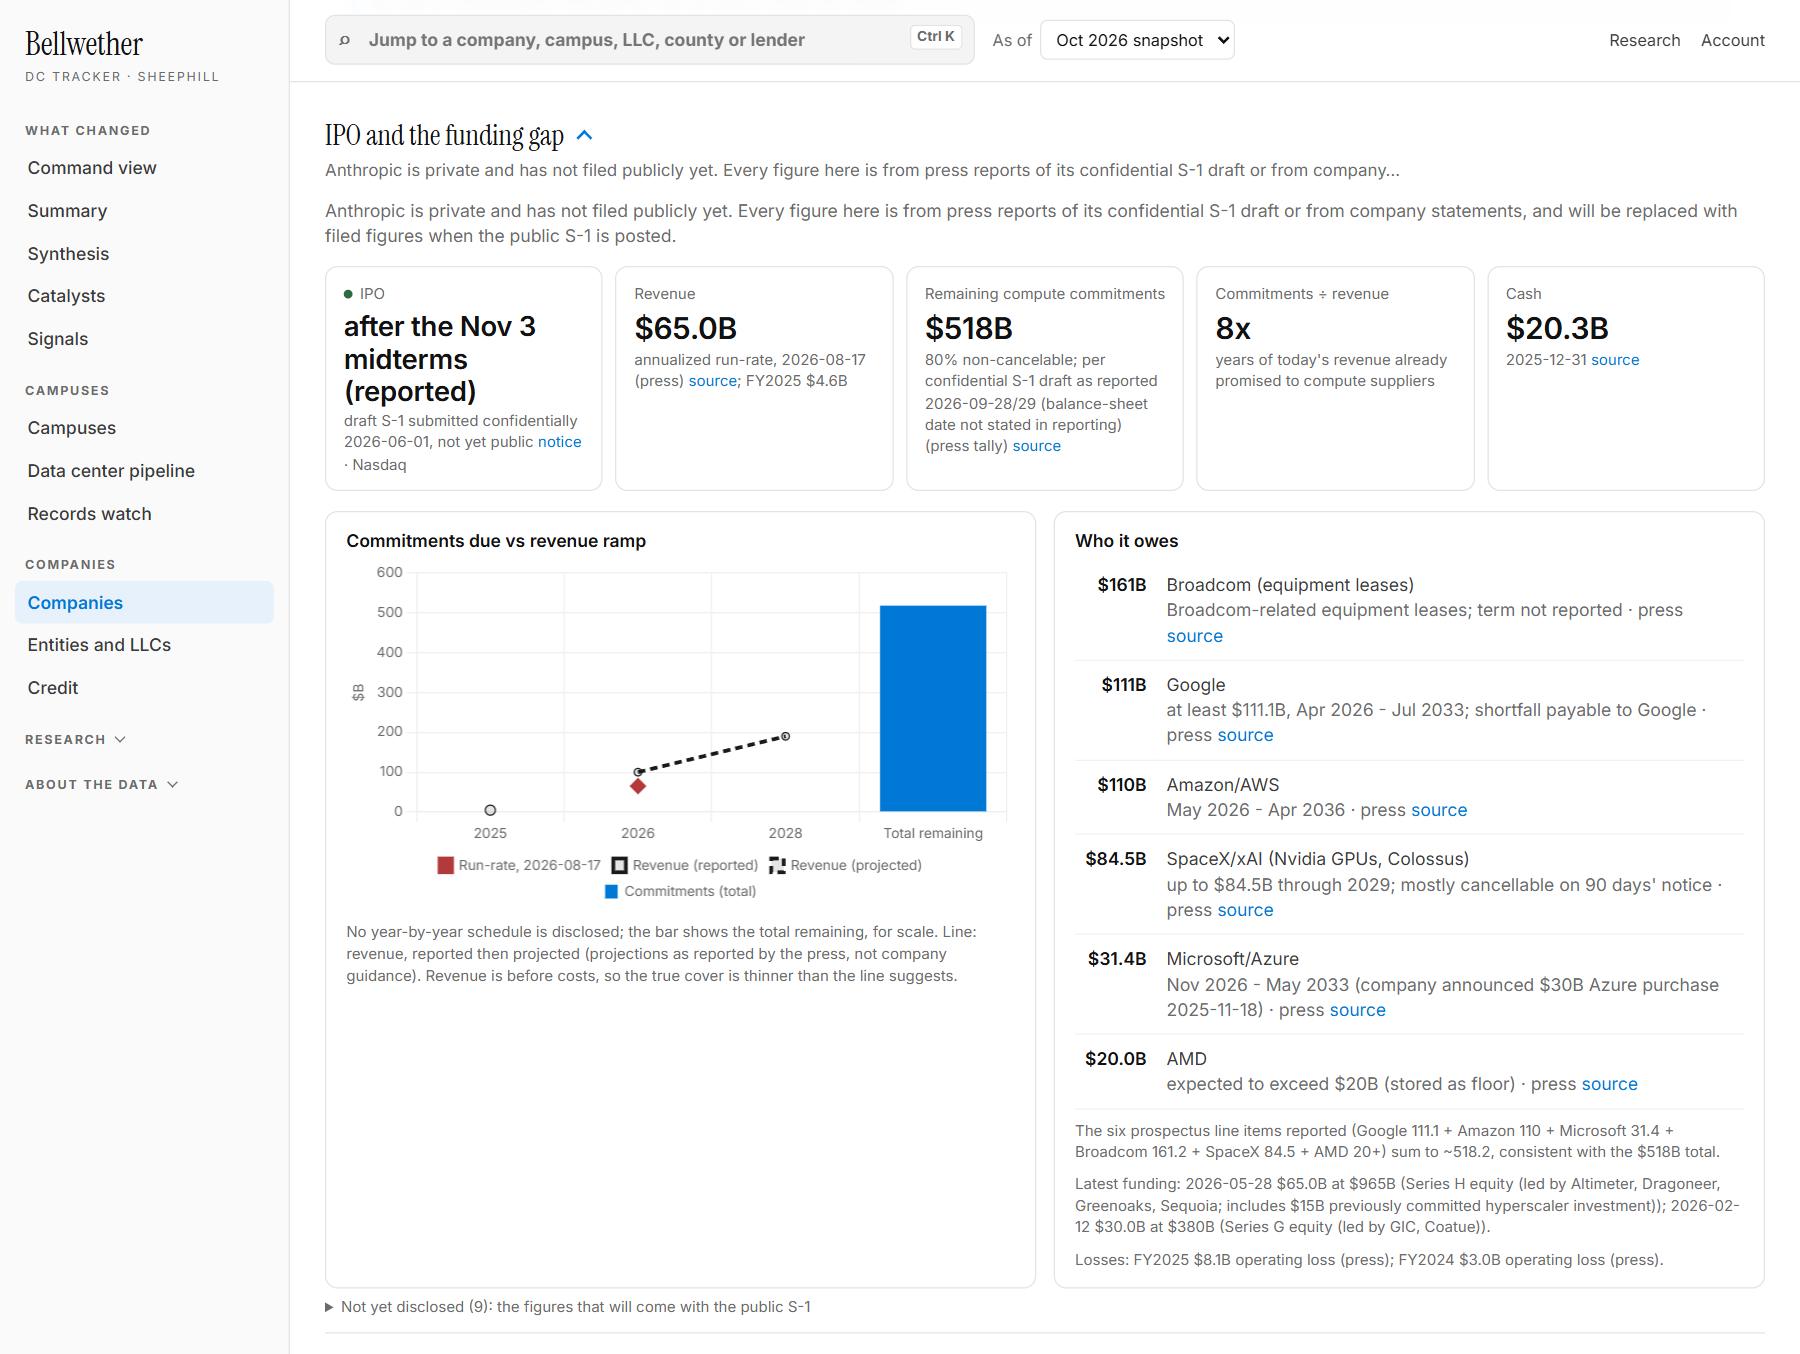Open the Amazon/AWS source link
Screen dimensions: 1800x1354
1439,810
